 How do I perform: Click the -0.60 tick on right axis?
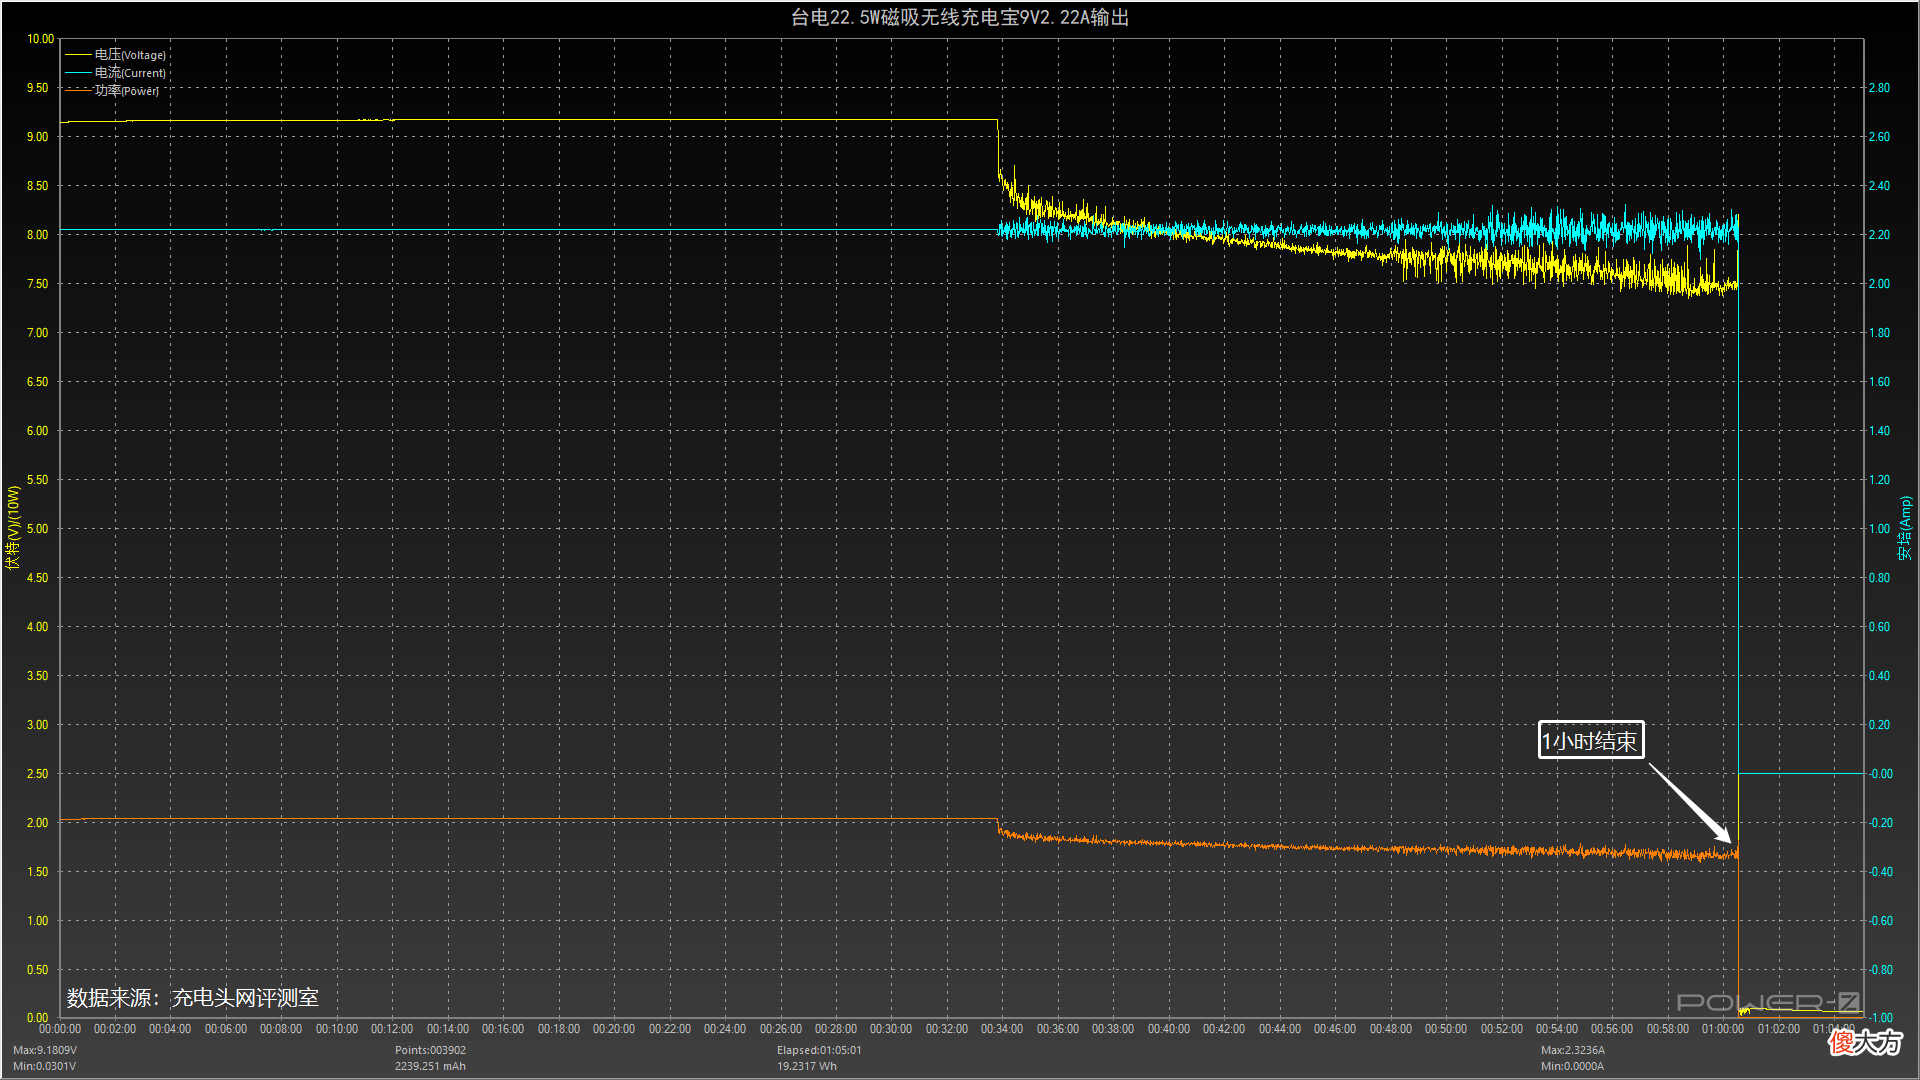tap(1881, 921)
